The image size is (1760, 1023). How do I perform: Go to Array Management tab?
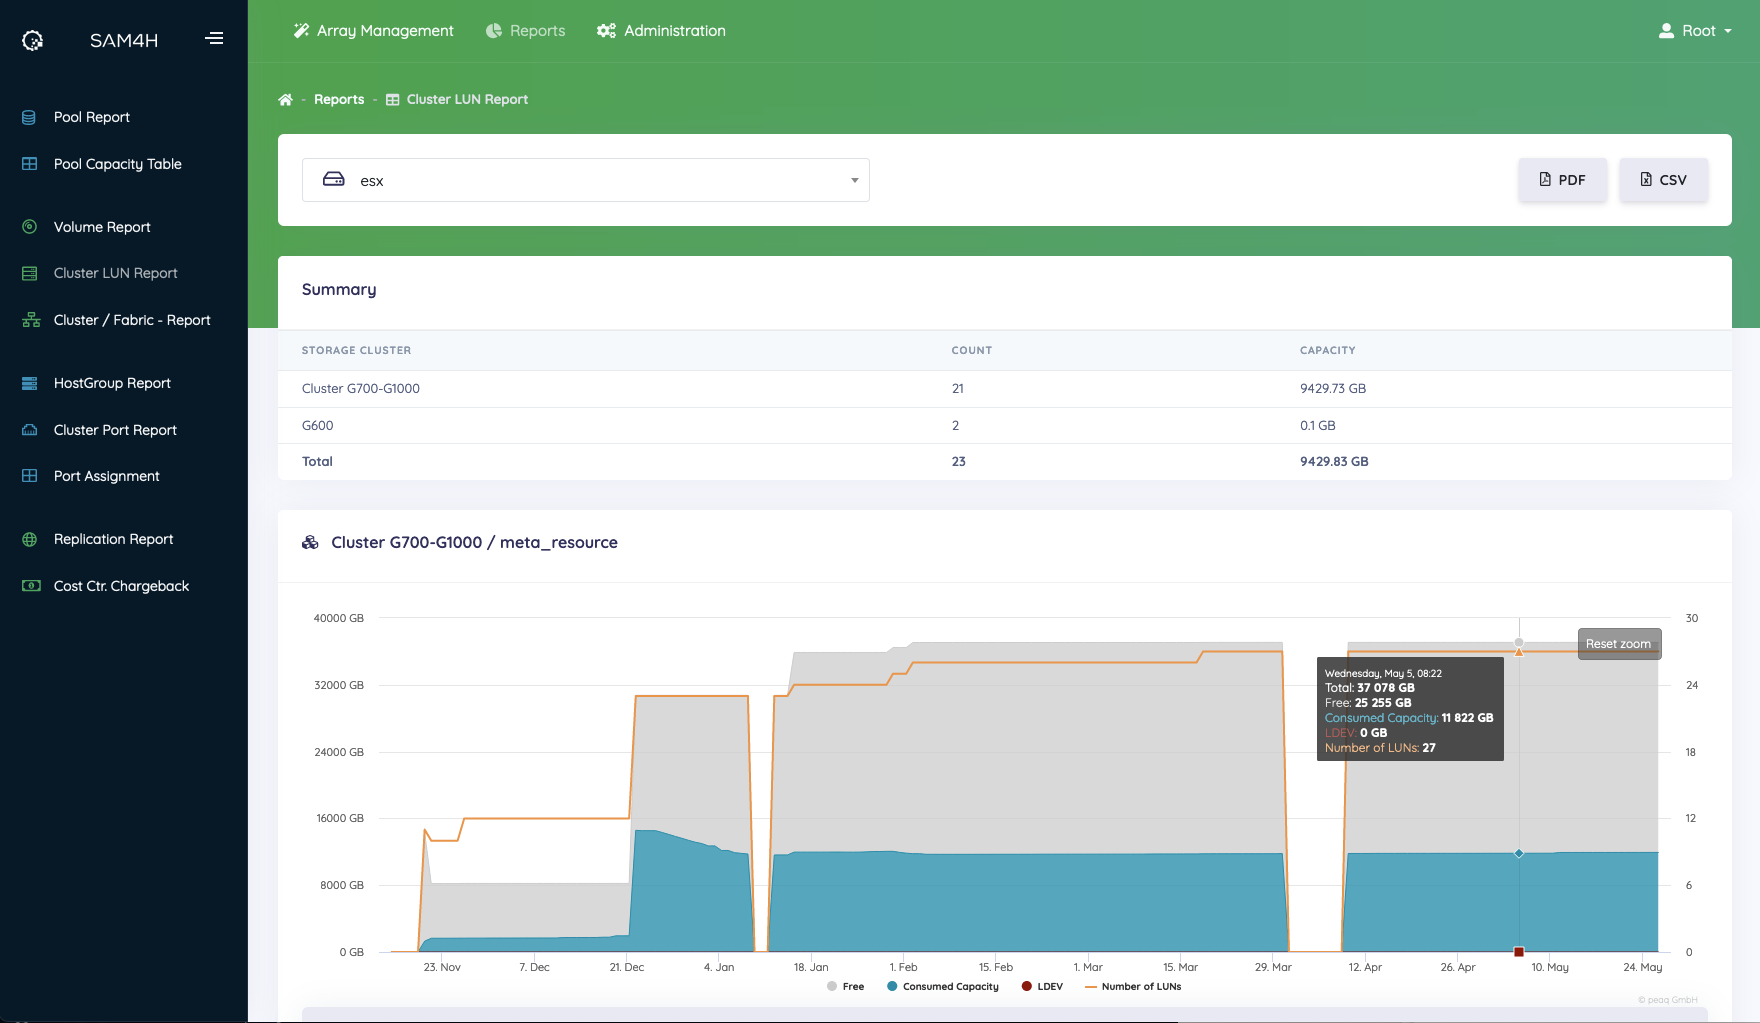(373, 31)
